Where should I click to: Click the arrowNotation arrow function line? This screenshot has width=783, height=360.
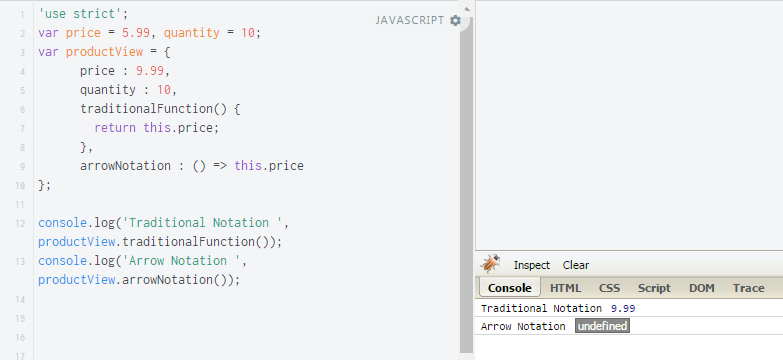pos(192,165)
